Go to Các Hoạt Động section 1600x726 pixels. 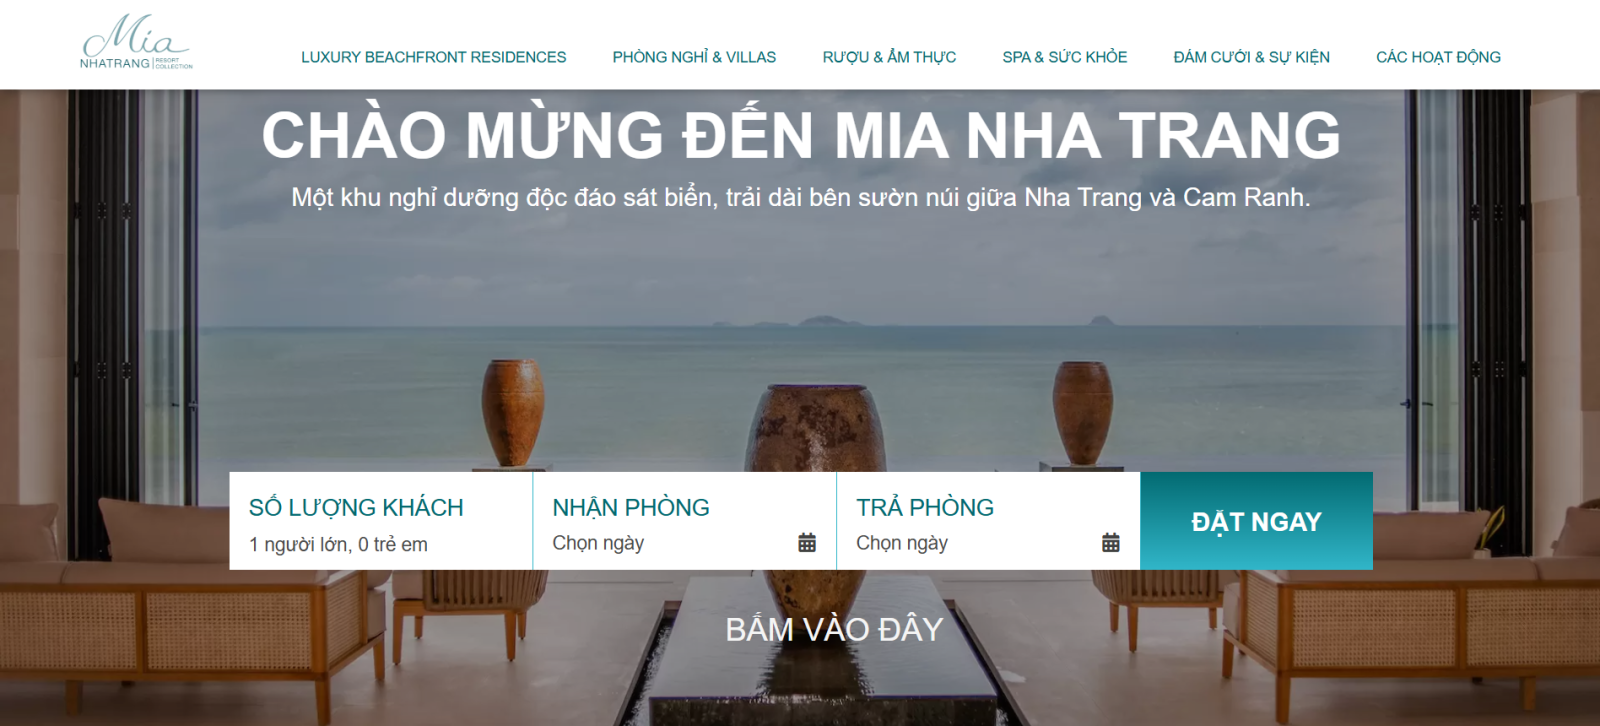click(x=1438, y=57)
